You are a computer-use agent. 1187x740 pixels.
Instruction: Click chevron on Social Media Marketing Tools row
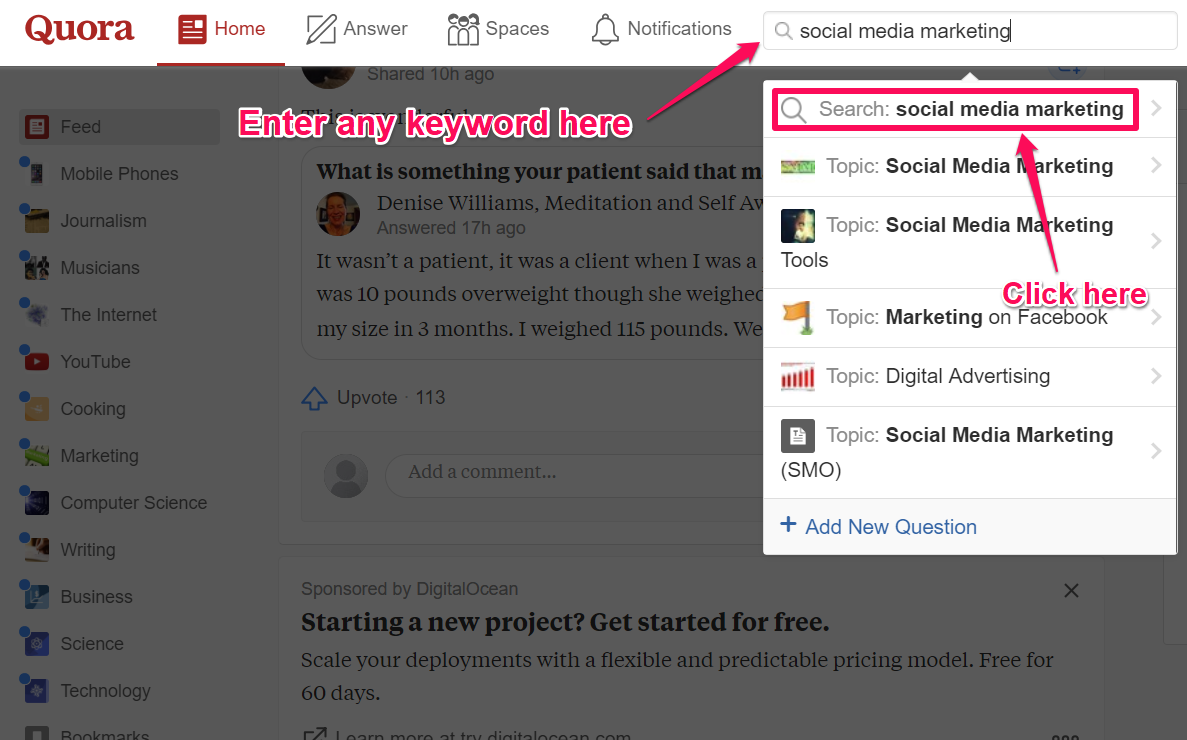click(1156, 241)
